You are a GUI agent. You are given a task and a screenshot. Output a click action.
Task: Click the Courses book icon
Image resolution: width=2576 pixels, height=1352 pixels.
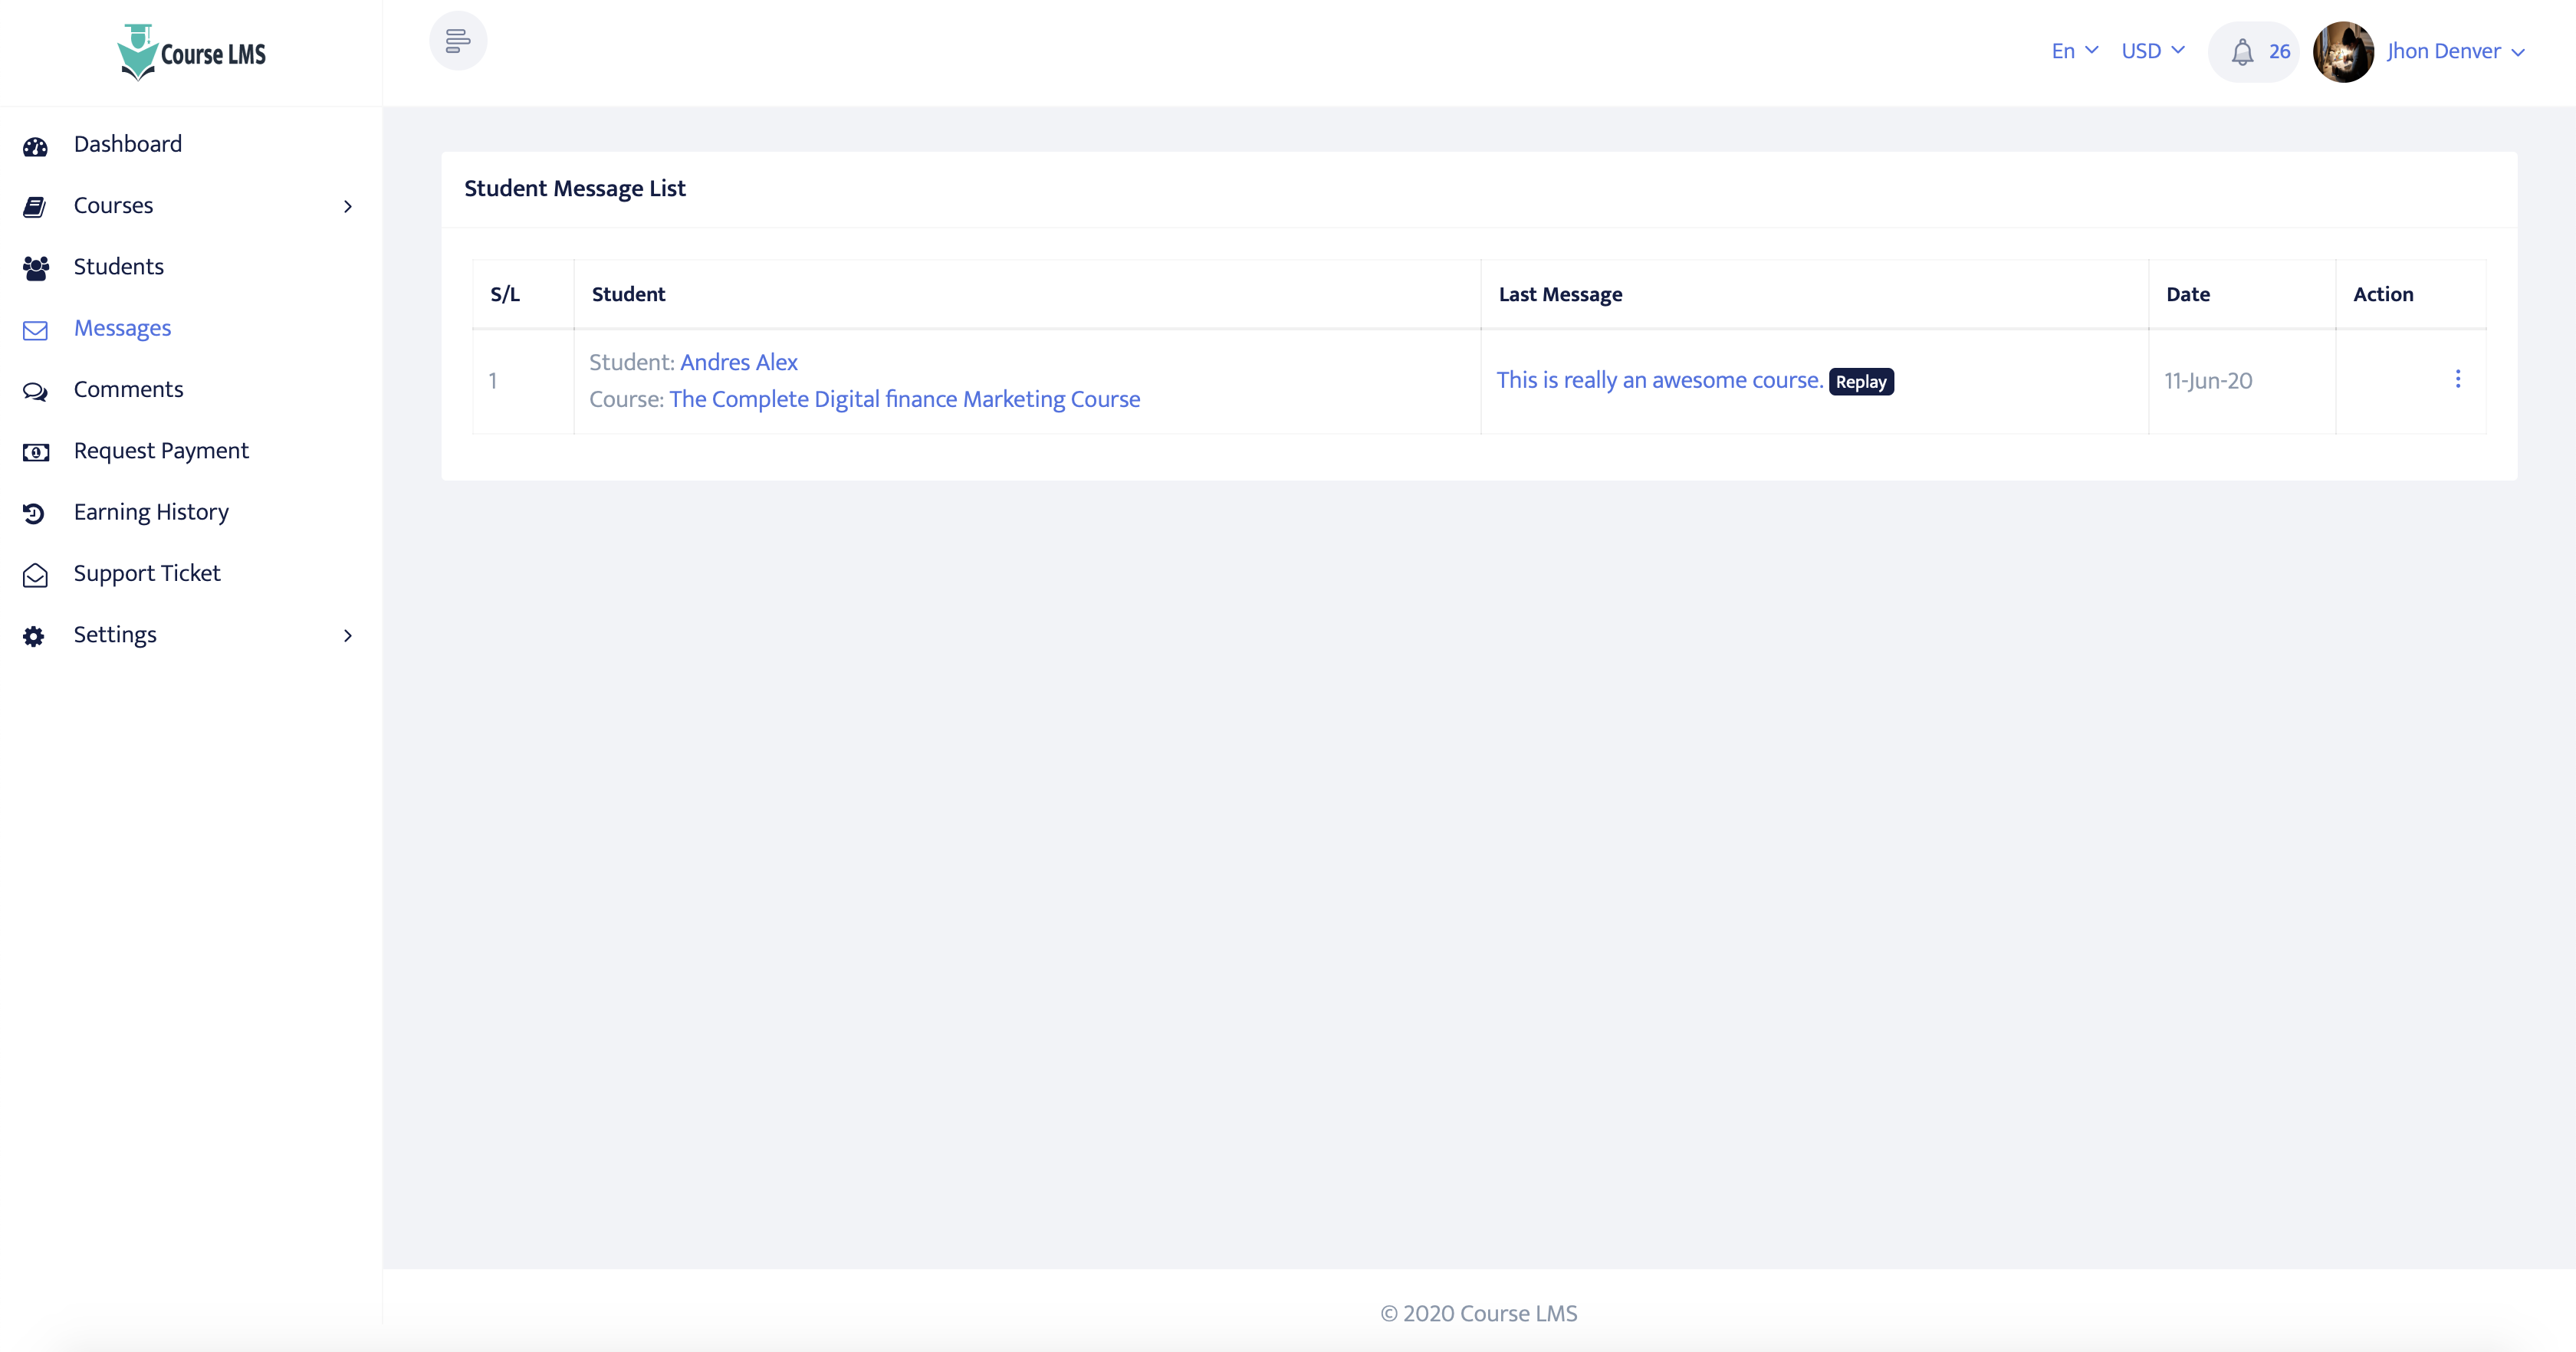tap(35, 207)
